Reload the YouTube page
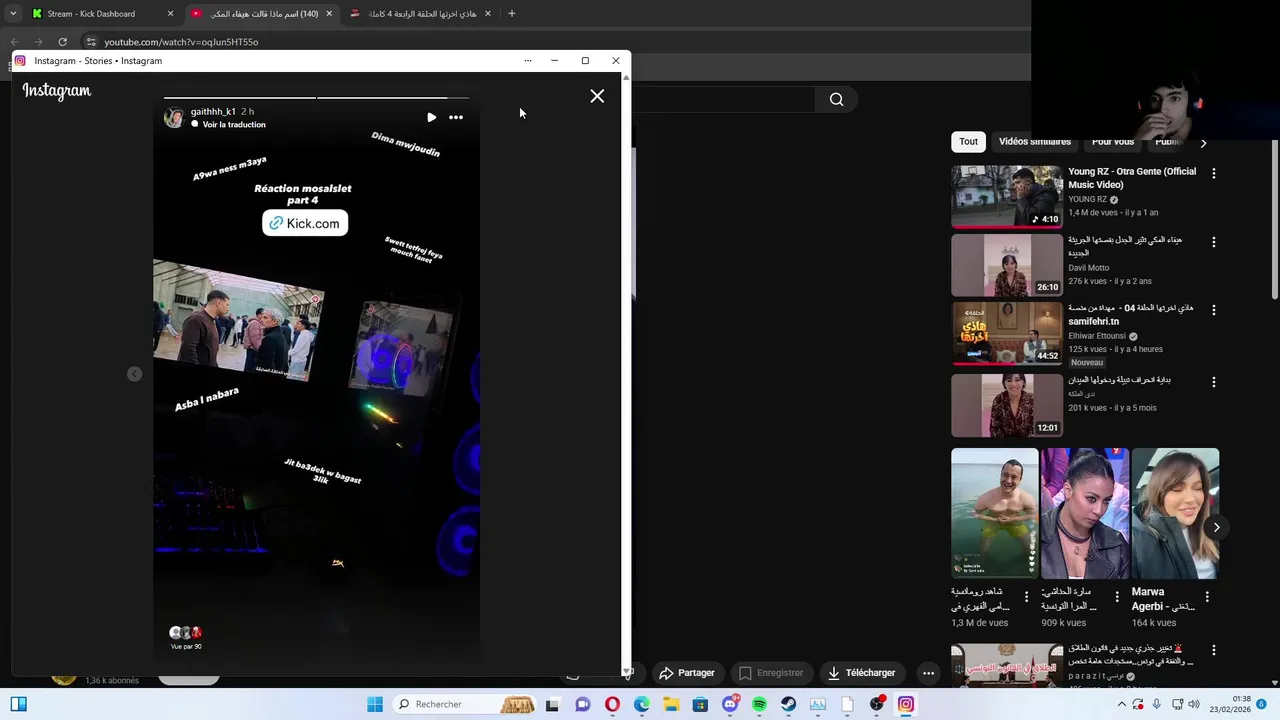Screen dimensions: 1280x720 pyautogui.click(x=62, y=42)
